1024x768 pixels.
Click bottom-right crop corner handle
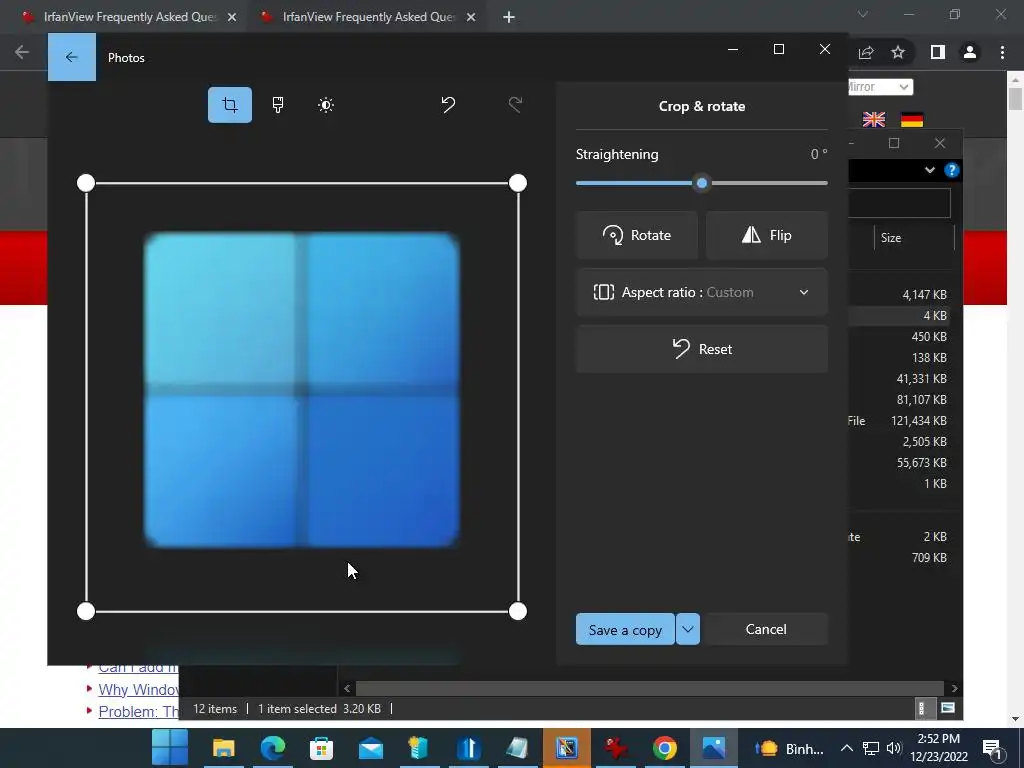coord(518,611)
